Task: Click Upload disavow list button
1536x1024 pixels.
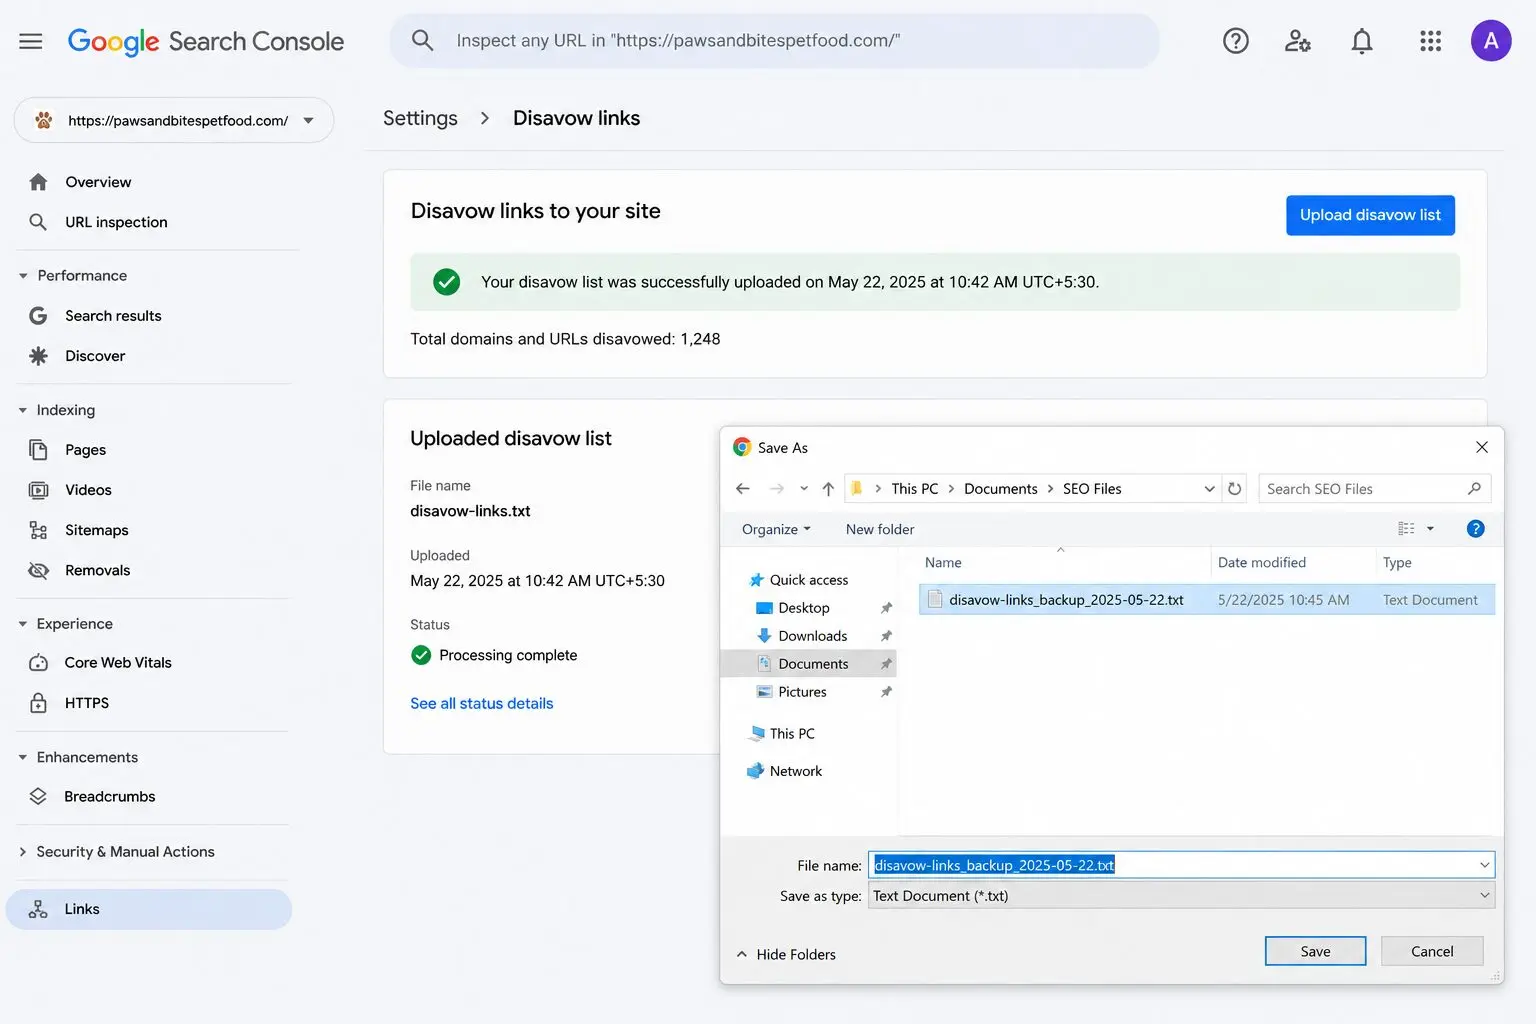Action: click(x=1370, y=215)
